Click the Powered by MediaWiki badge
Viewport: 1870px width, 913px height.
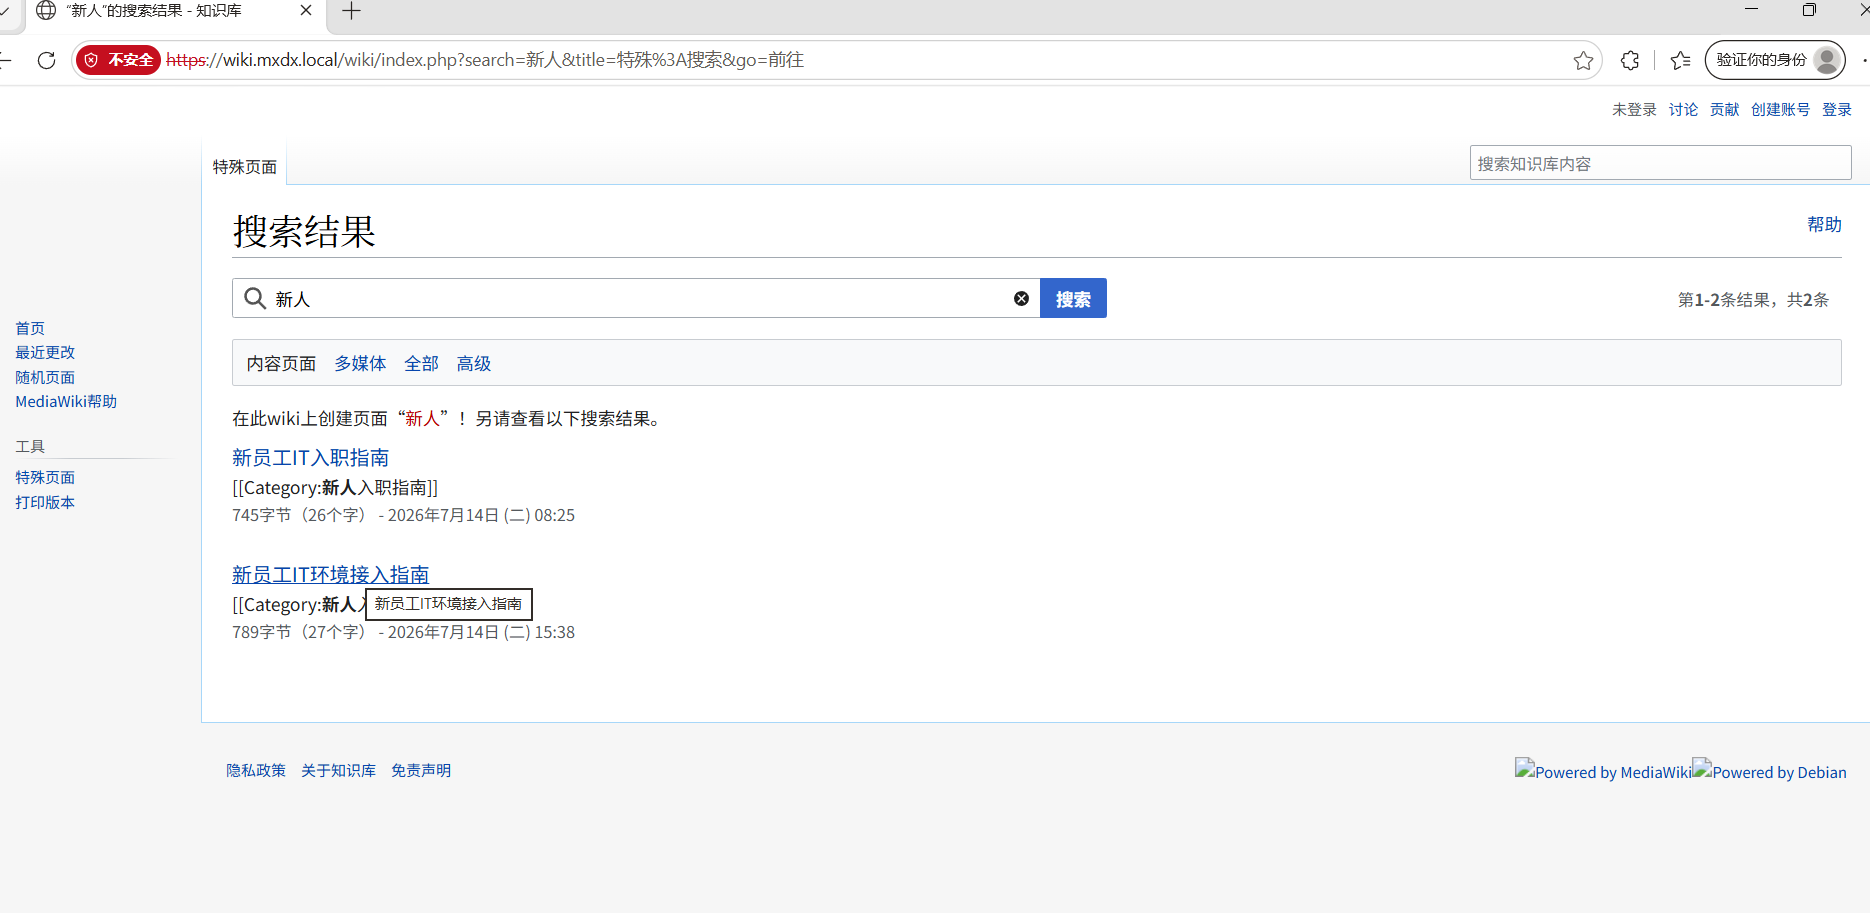pos(1603,771)
